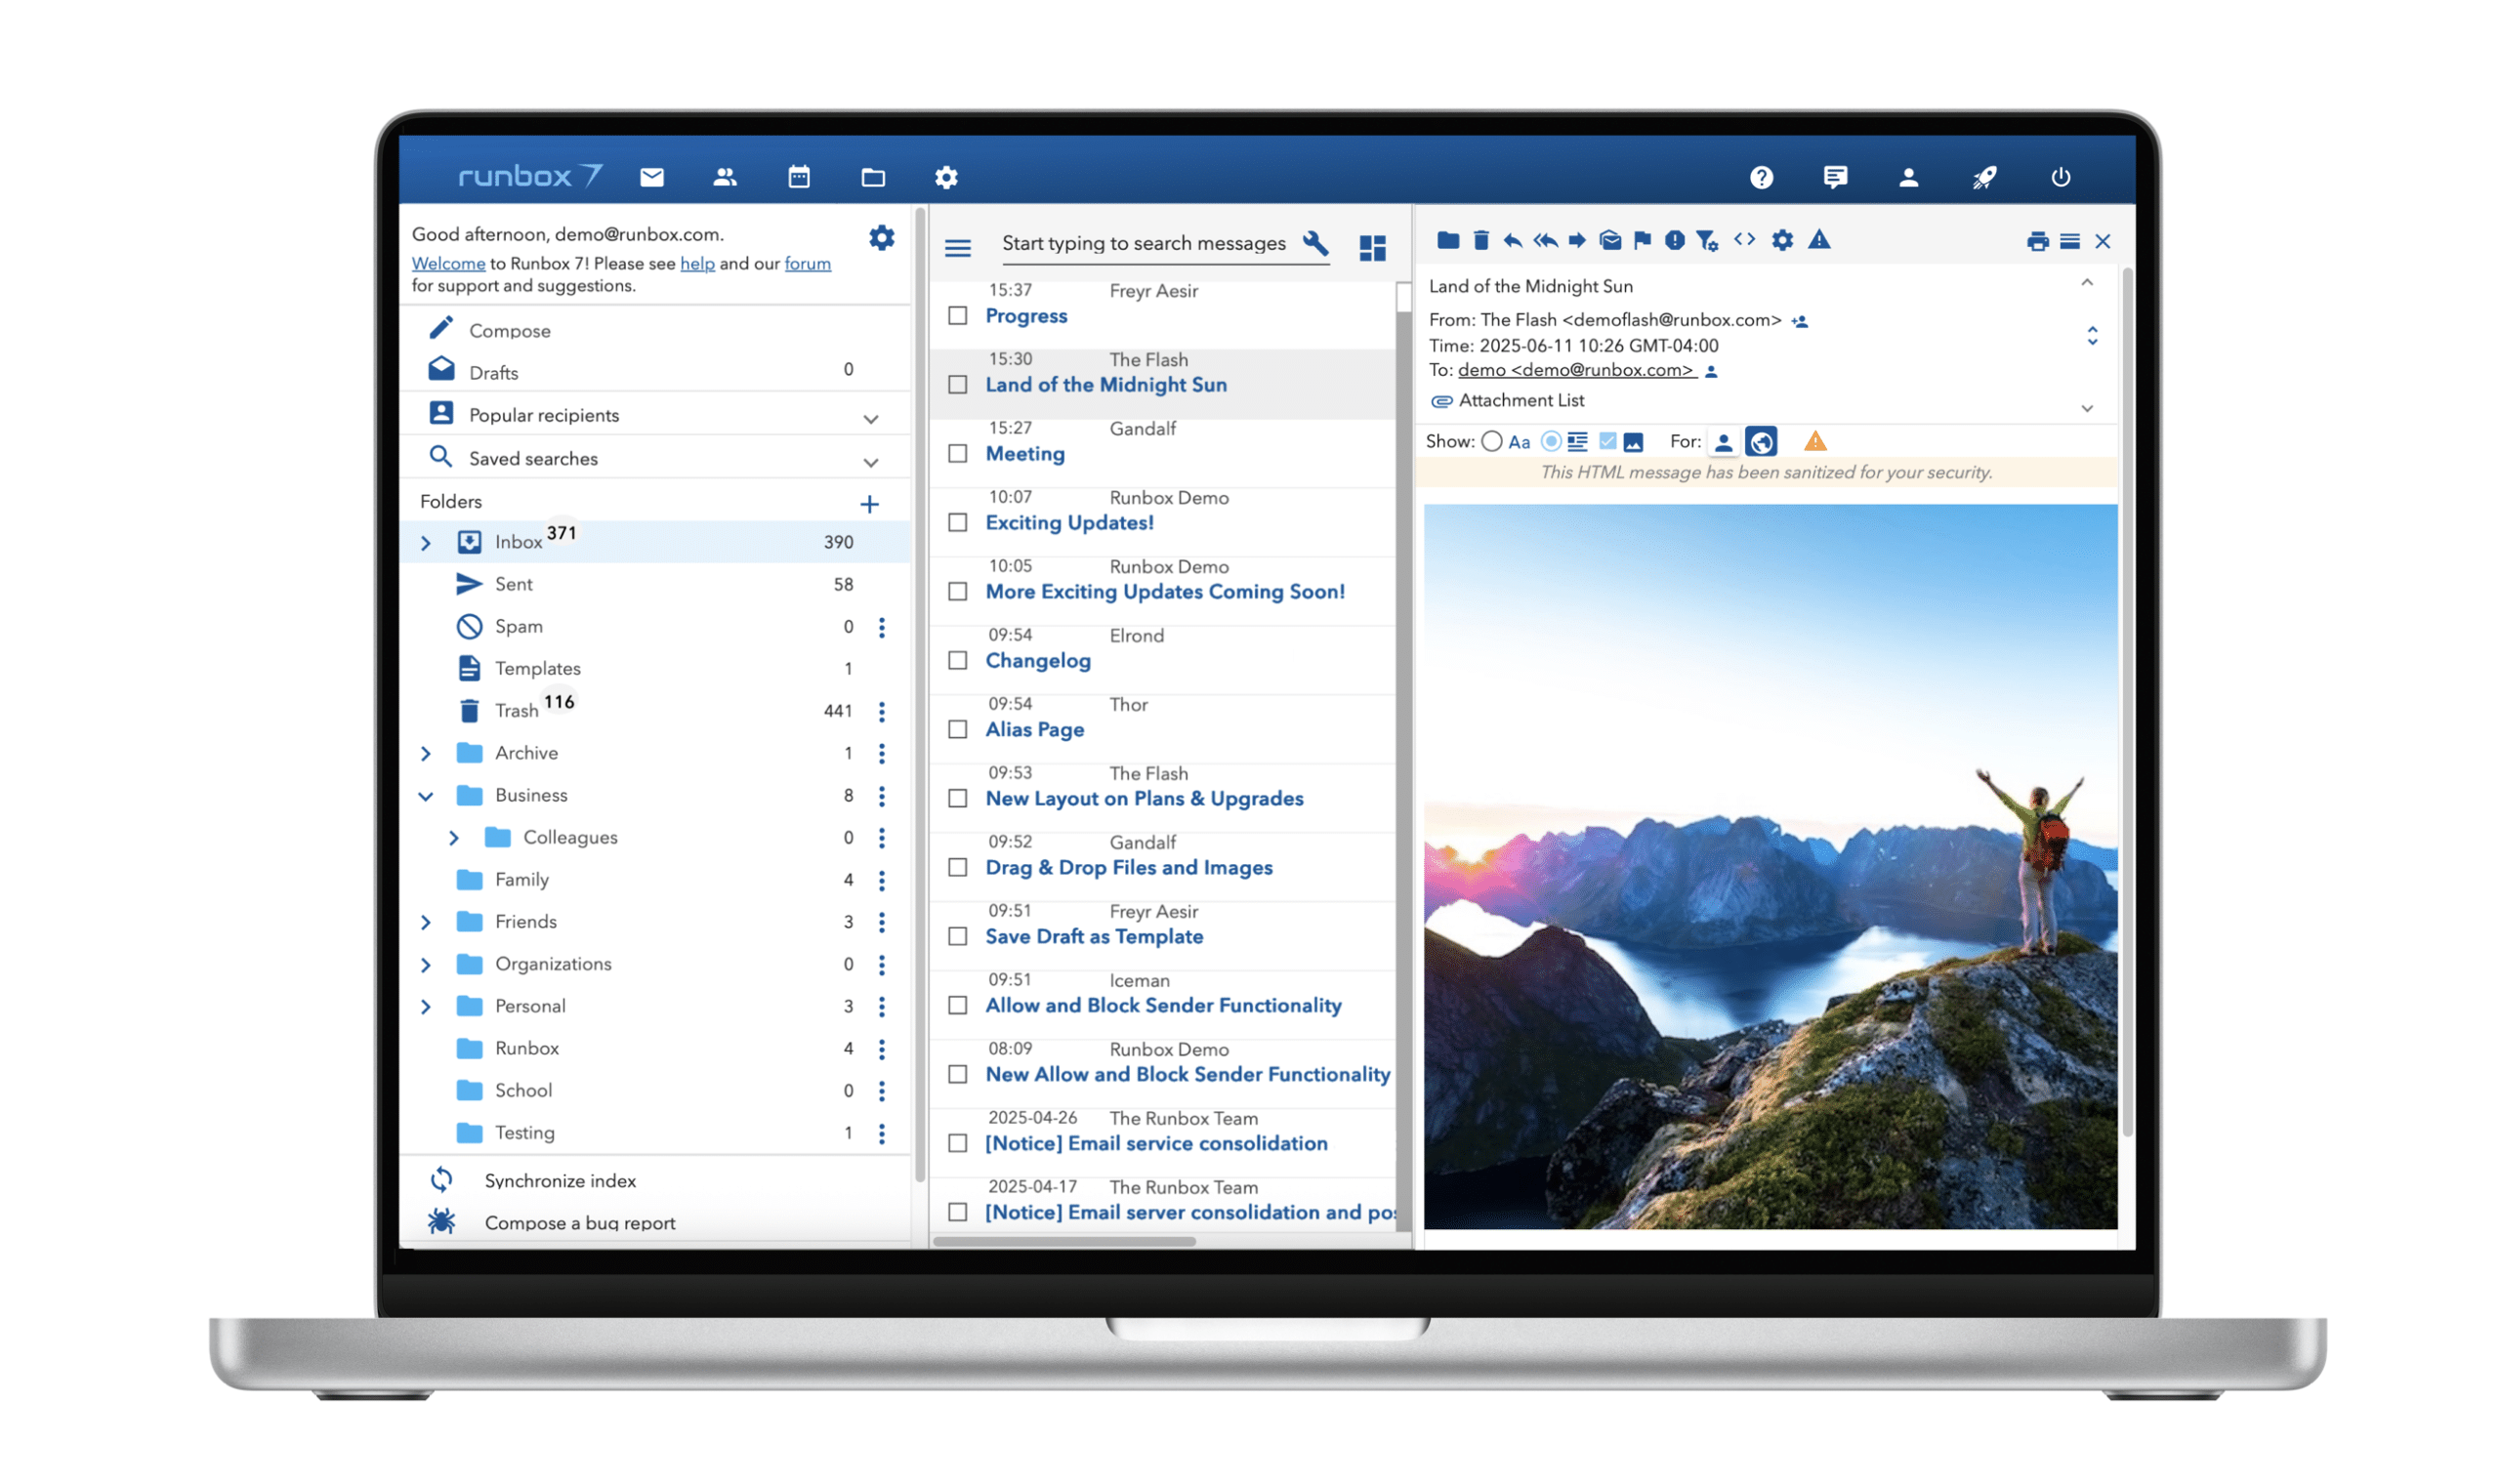Open the Sent folder
Screen dimensions: 2500x1484
tap(513, 584)
